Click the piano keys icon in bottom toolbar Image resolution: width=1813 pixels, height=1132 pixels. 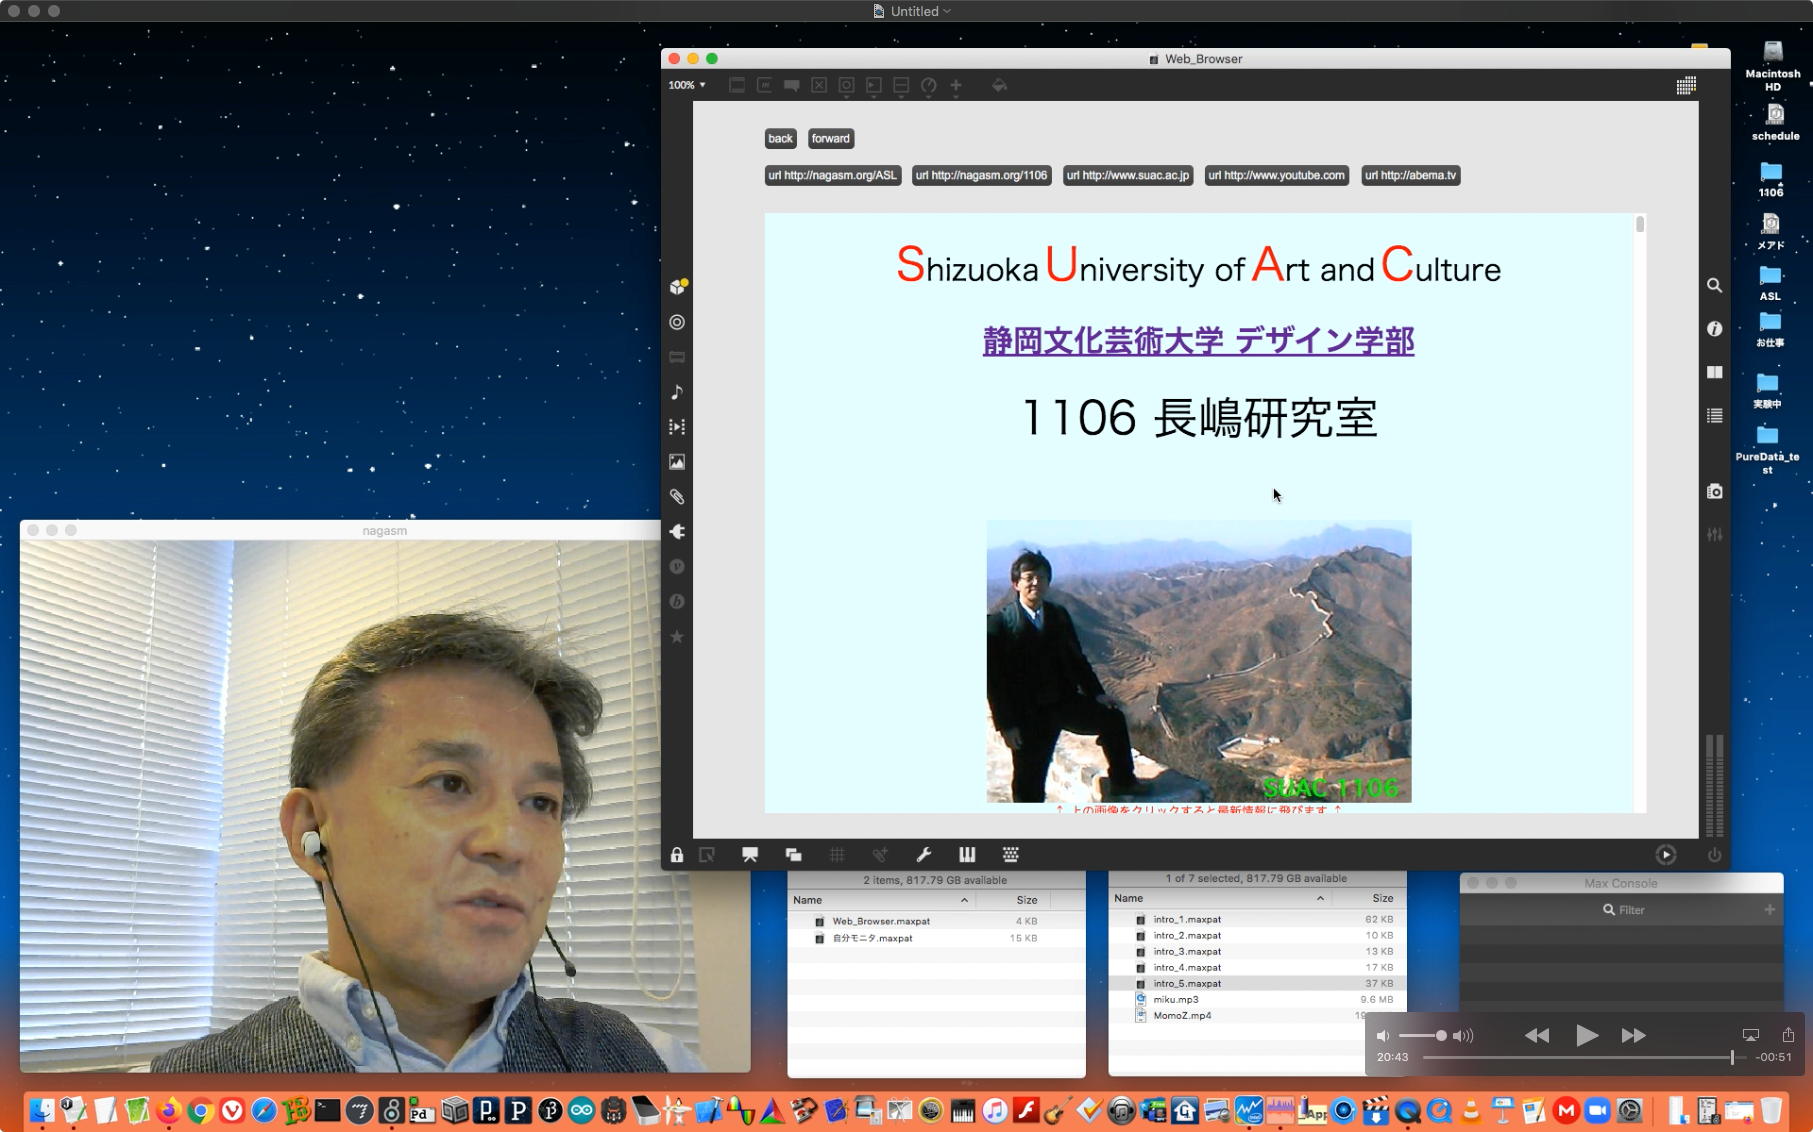click(967, 855)
